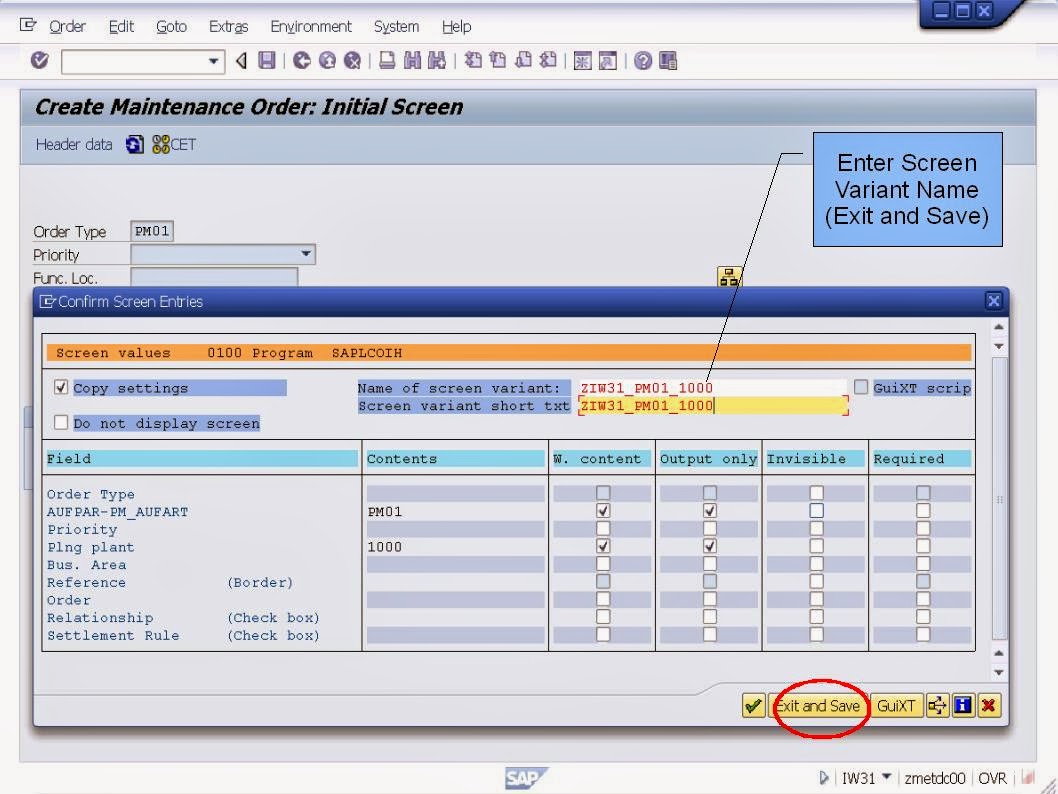Screen dimensions: 1058x794
Task: Select the Back arrow icon
Action: 240,61
